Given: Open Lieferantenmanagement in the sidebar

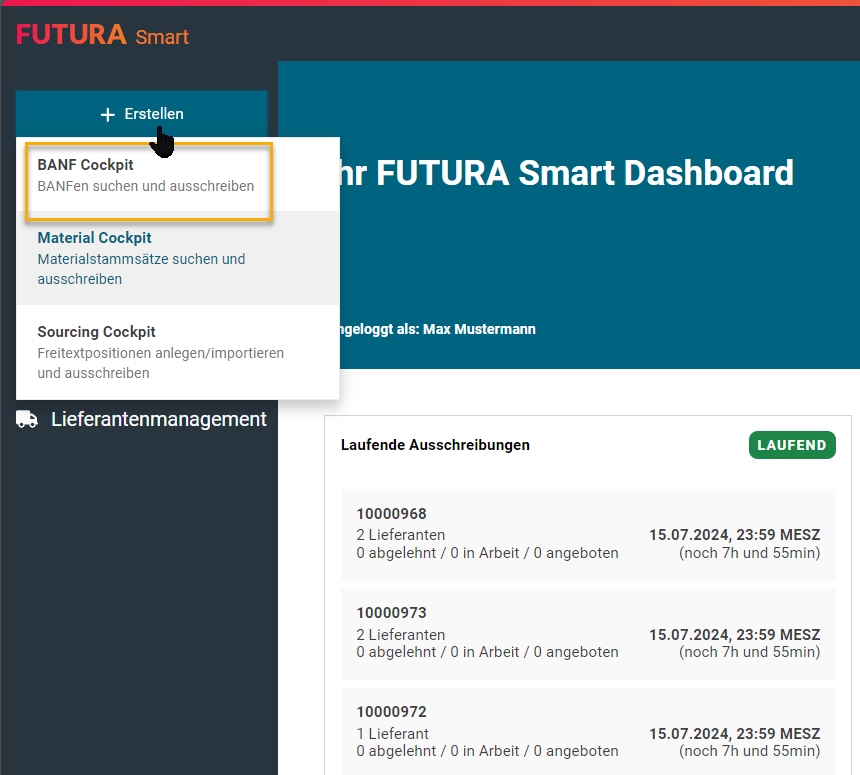Looking at the screenshot, I should 158,420.
